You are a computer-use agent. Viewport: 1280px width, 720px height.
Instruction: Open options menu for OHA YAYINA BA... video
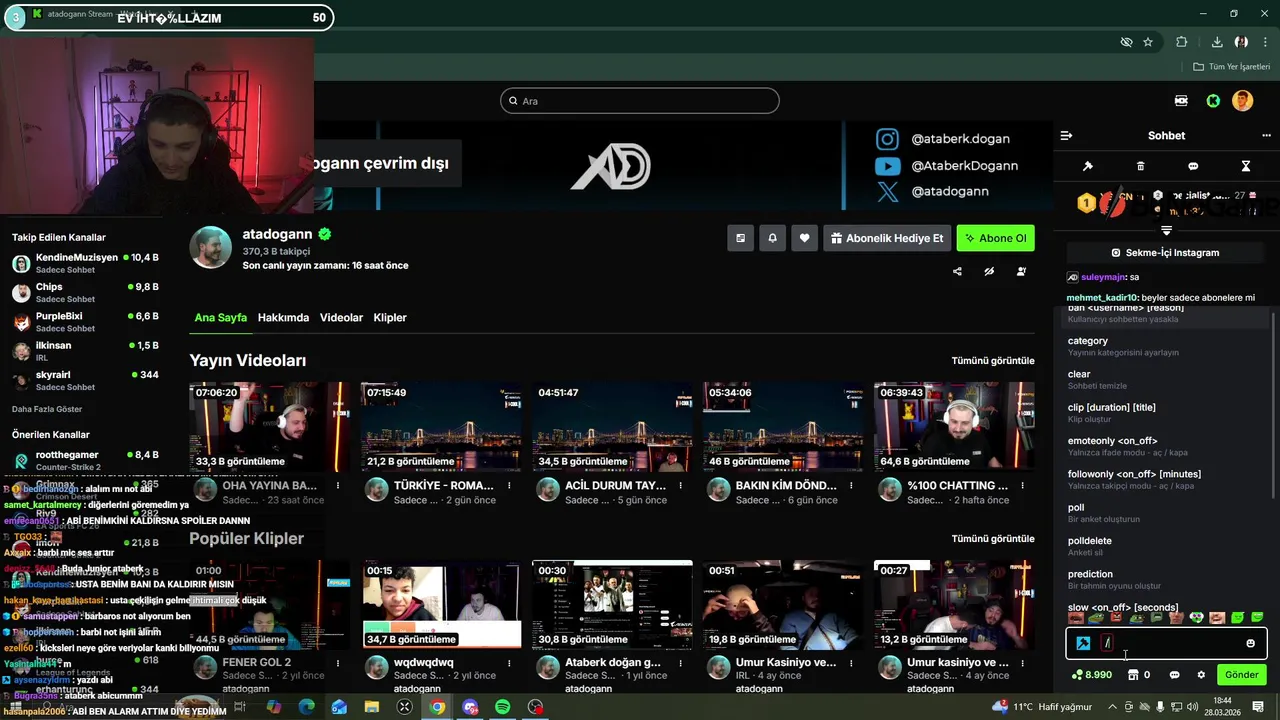(x=338, y=486)
